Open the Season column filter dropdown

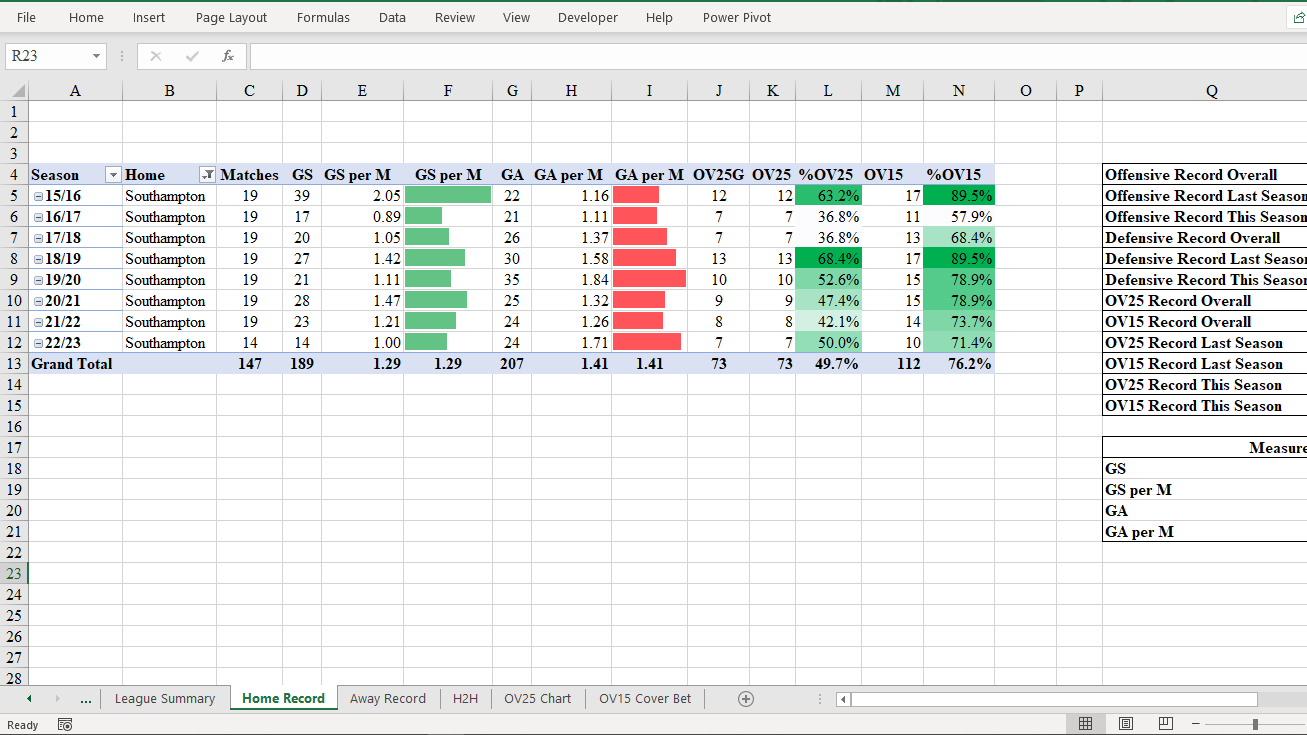pyautogui.click(x=113, y=174)
